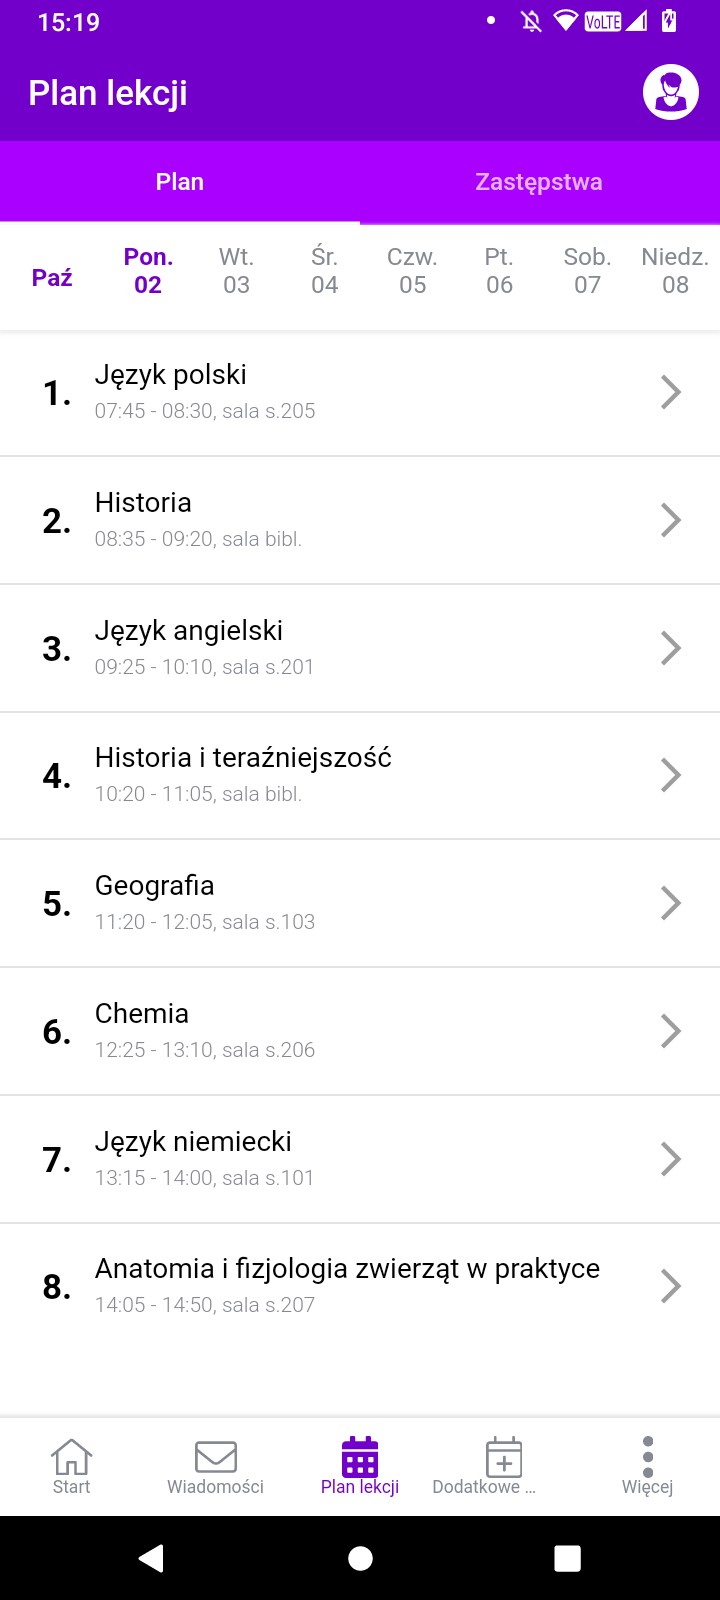Image resolution: width=720 pixels, height=1600 pixels.
Task: Expand the Język niemiecki lesson chevron
Action: click(x=671, y=1159)
